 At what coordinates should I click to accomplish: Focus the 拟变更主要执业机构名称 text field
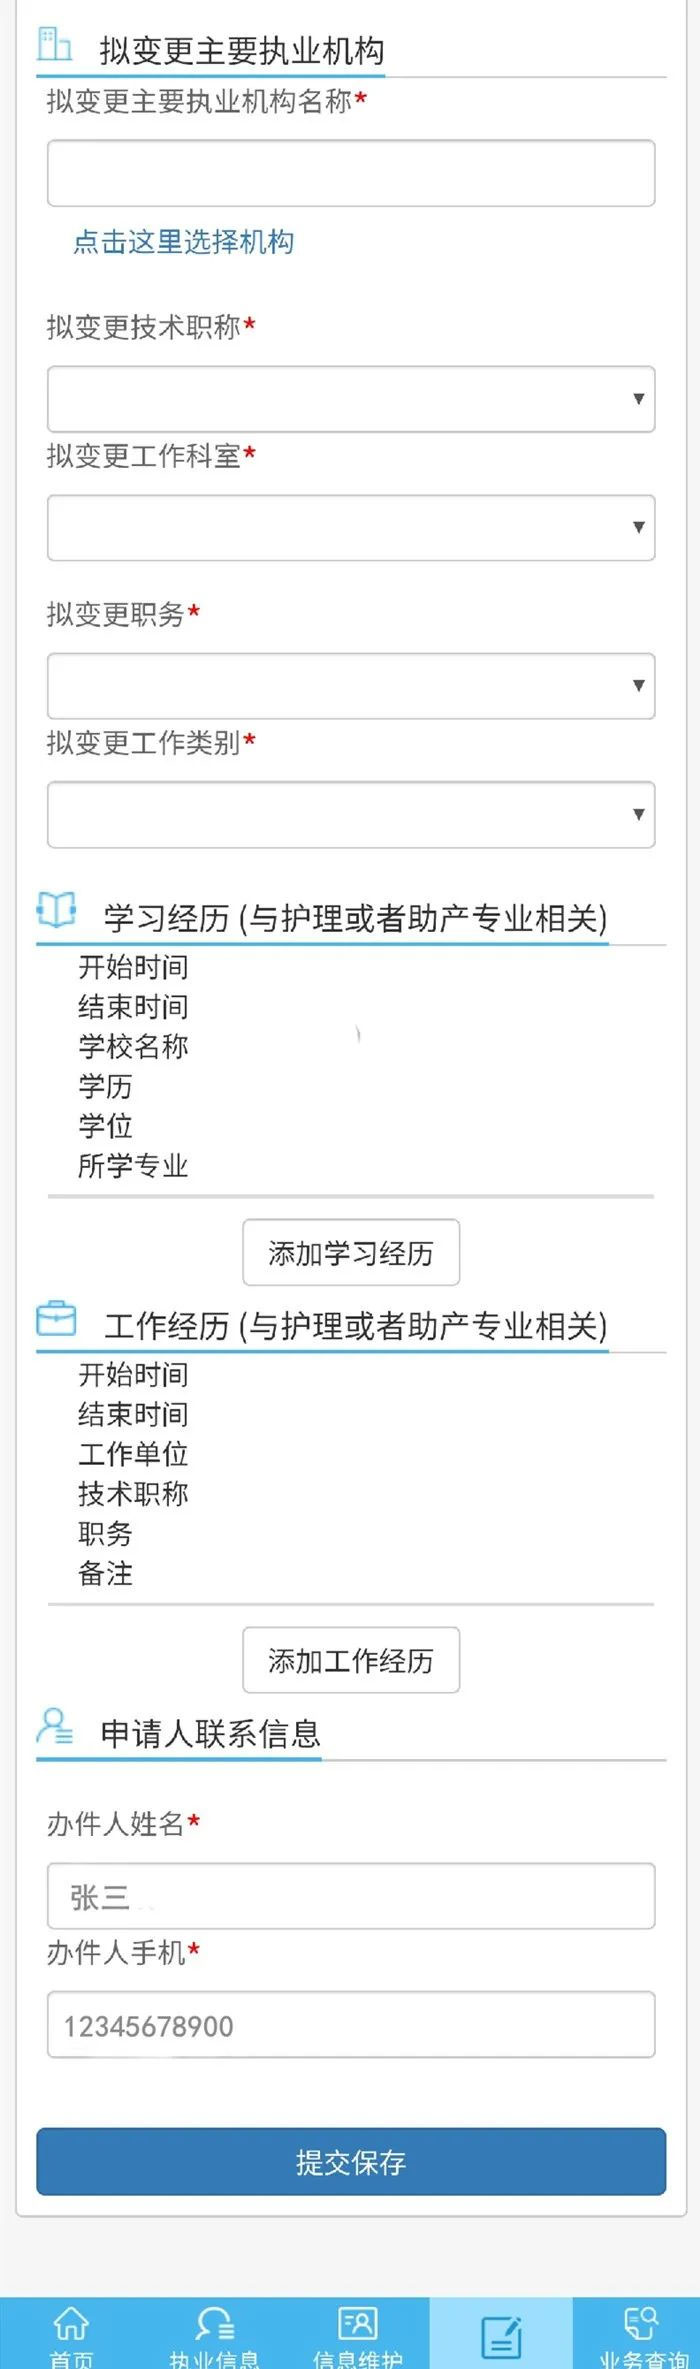(x=350, y=173)
